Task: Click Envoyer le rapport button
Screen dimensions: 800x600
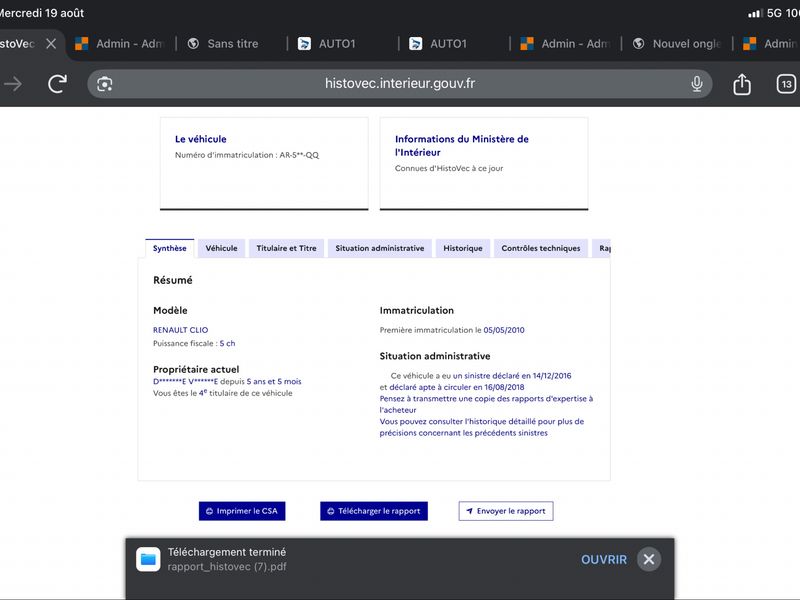Action: click(x=506, y=511)
